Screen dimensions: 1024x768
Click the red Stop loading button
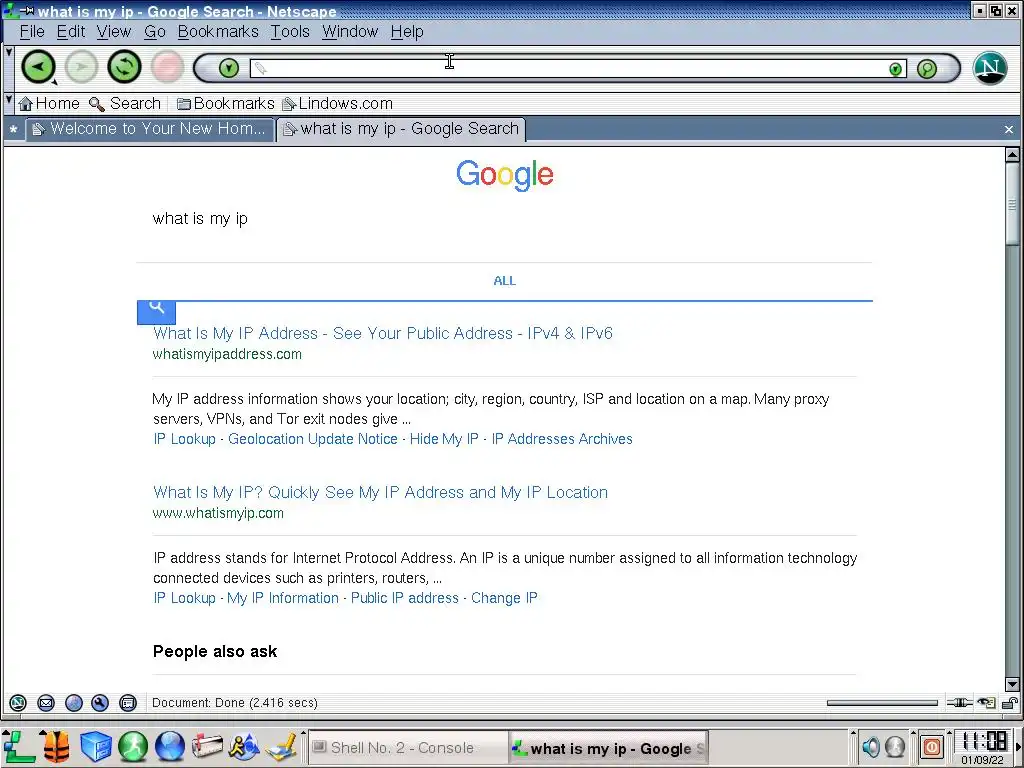coord(167,67)
